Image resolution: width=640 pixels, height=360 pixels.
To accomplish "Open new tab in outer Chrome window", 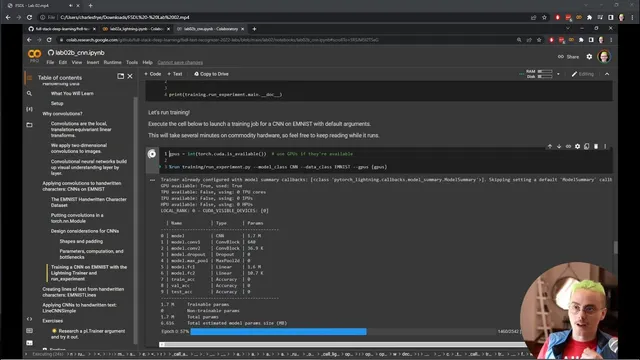I will tap(91, 6).
